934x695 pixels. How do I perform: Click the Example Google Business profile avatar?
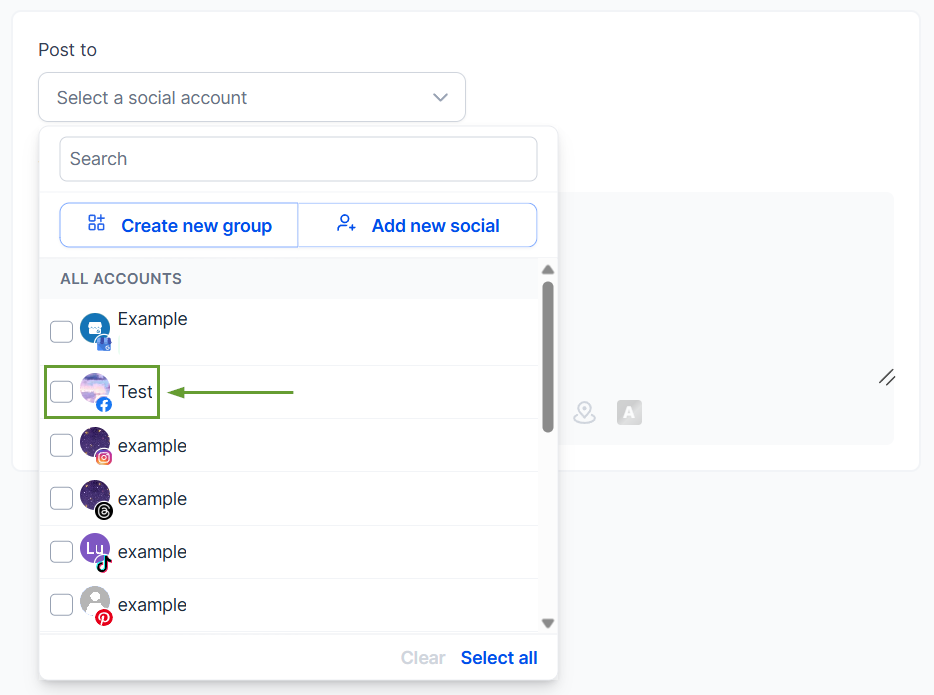95,330
